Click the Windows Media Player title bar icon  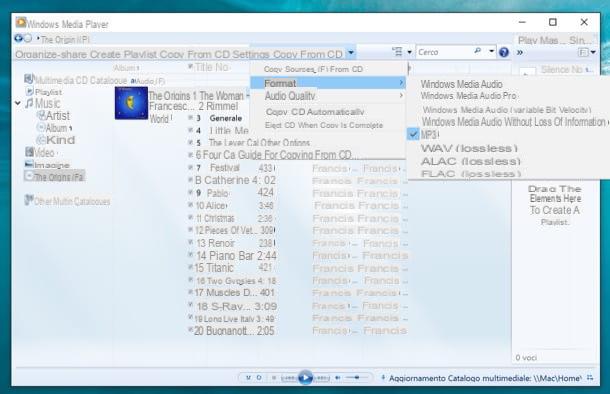point(21,22)
